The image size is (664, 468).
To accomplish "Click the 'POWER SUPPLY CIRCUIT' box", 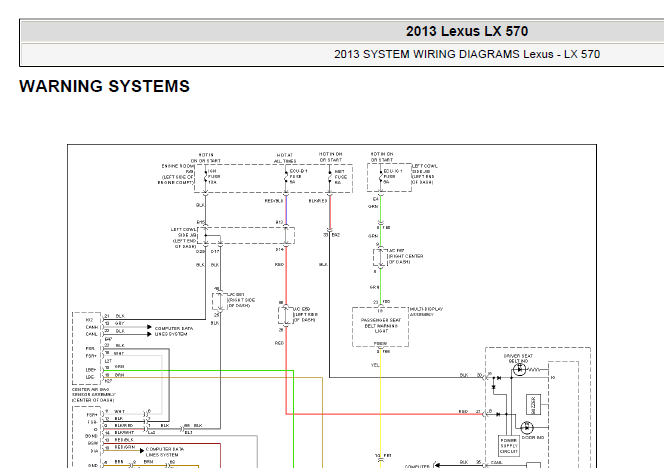I will pos(509,446).
